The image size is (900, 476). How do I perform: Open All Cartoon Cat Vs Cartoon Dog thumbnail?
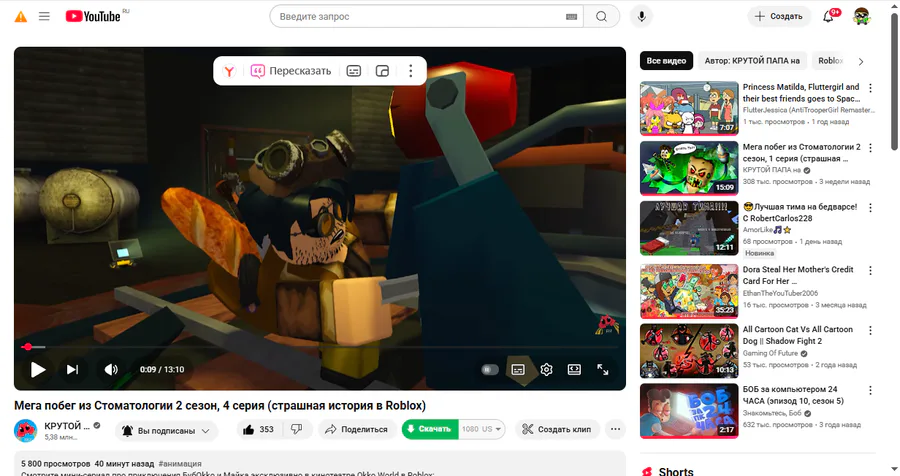pyautogui.click(x=689, y=351)
